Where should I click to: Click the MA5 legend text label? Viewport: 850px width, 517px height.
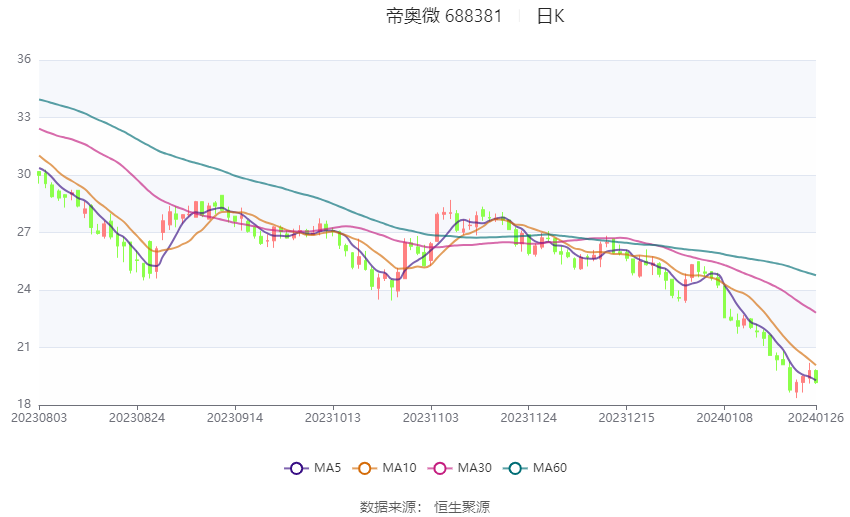click(x=327, y=468)
